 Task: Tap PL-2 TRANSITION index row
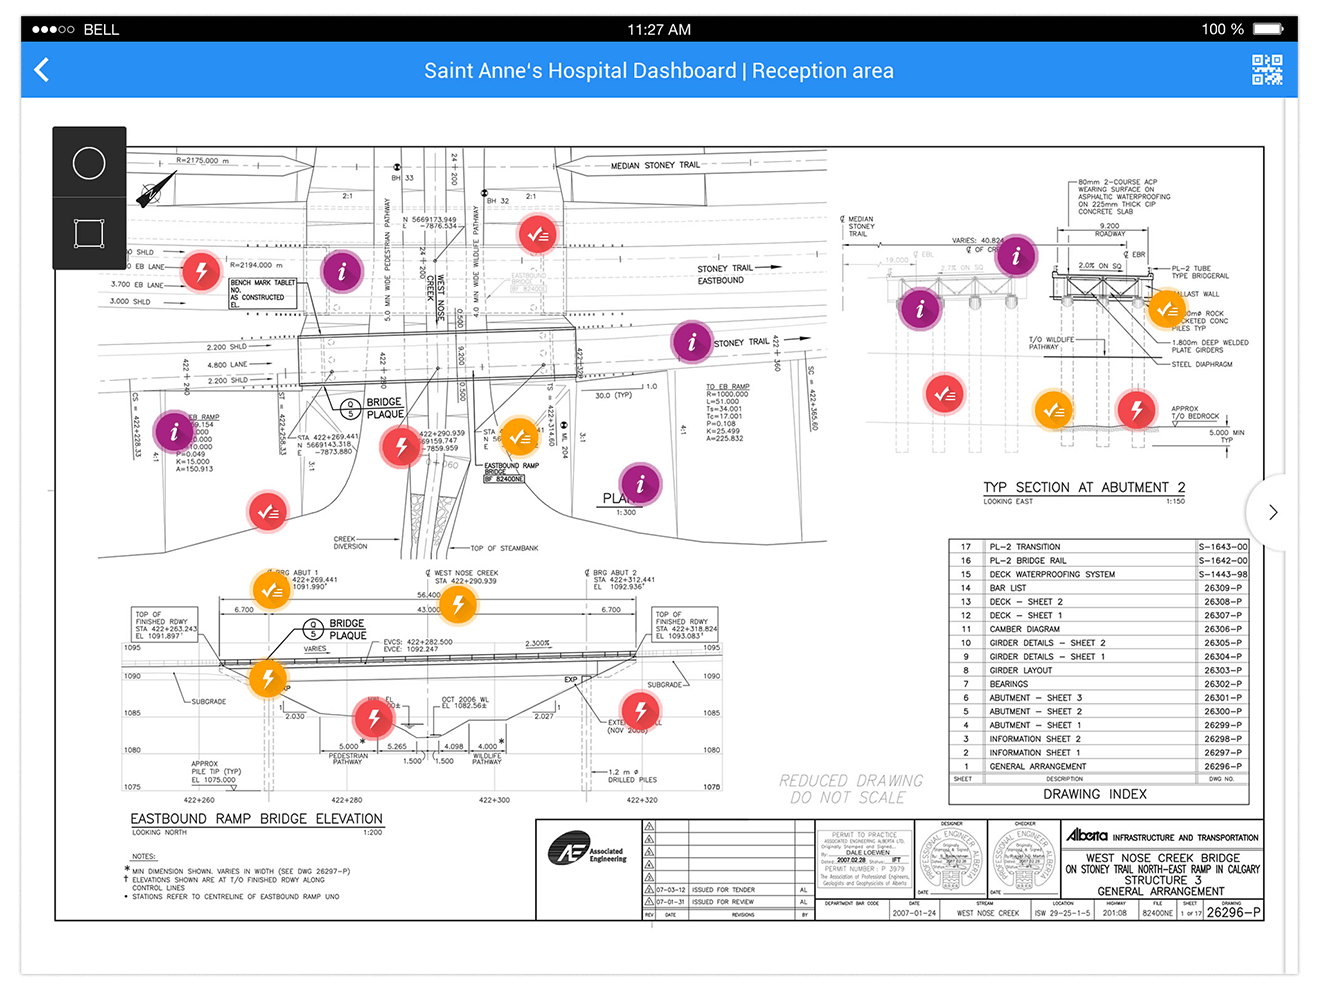(x=1099, y=547)
